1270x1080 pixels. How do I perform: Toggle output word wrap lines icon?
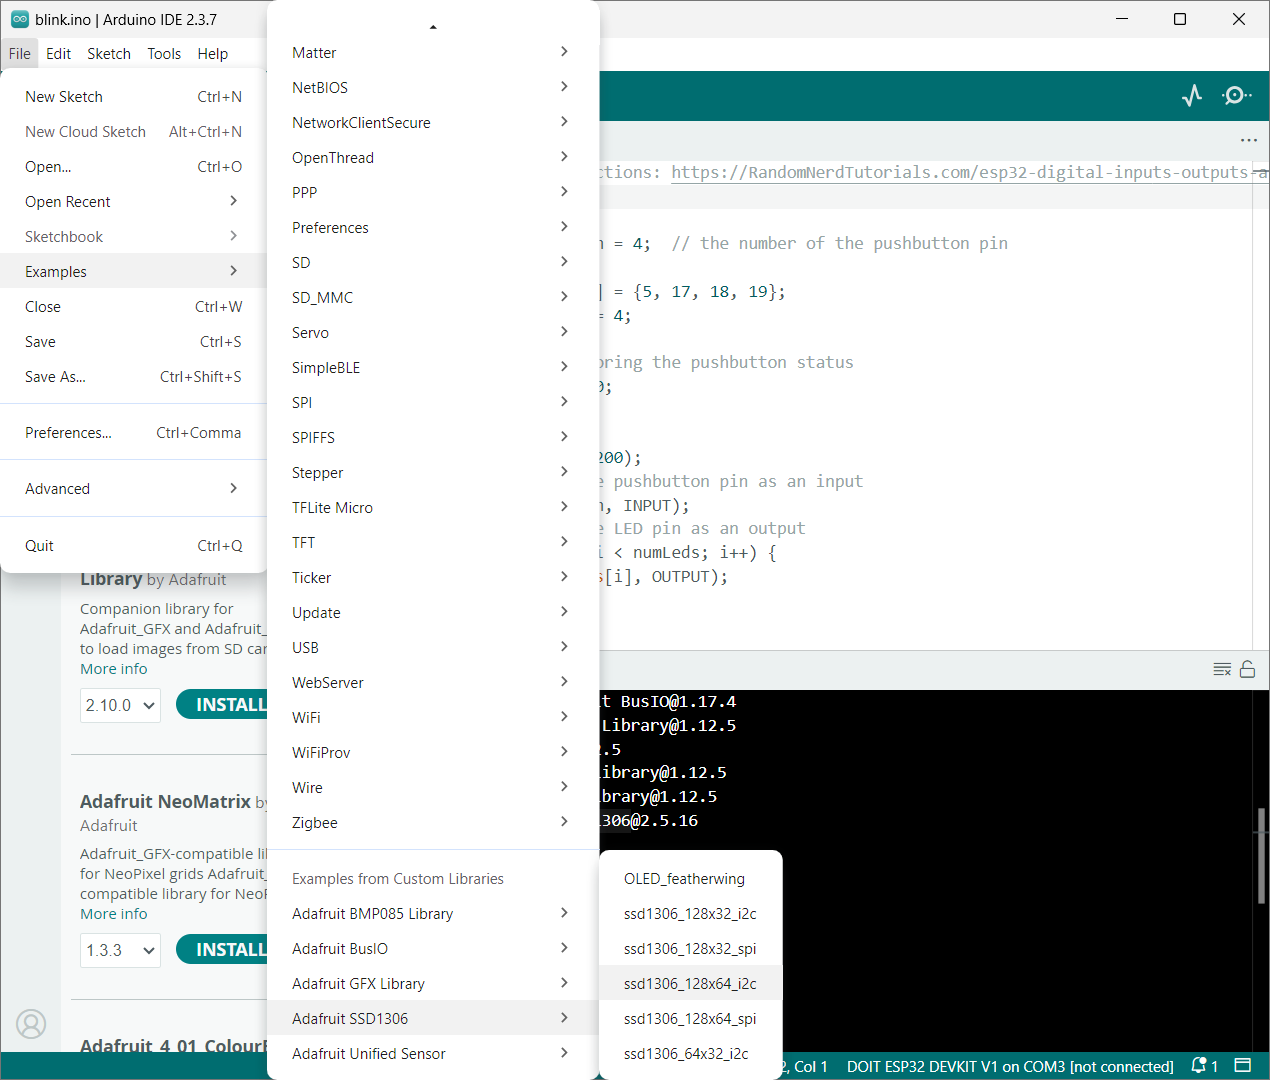pyautogui.click(x=1222, y=669)
